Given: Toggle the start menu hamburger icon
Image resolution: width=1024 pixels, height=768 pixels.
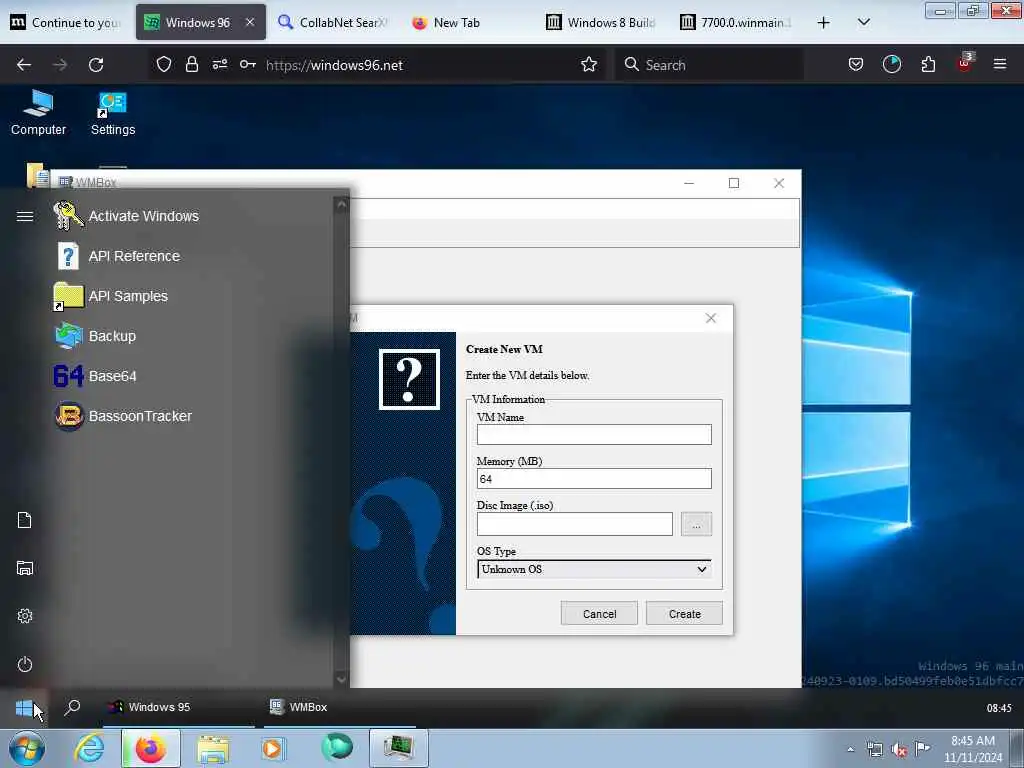Looking at the screenshot, I should coord(25,216).
